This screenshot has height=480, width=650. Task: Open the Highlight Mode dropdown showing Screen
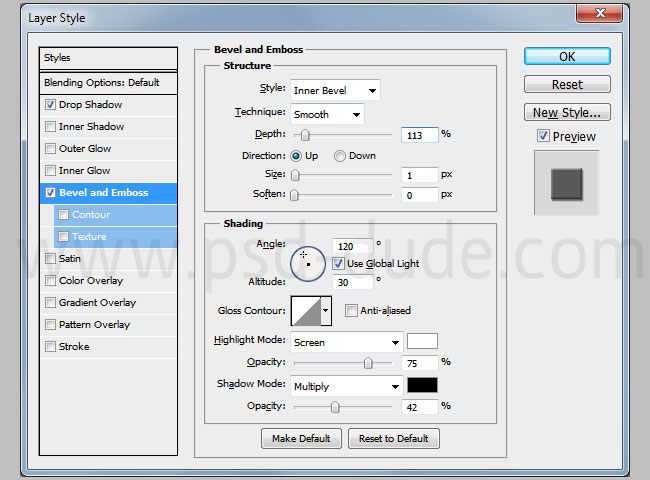pyautogui.click(x=347, y=342)
